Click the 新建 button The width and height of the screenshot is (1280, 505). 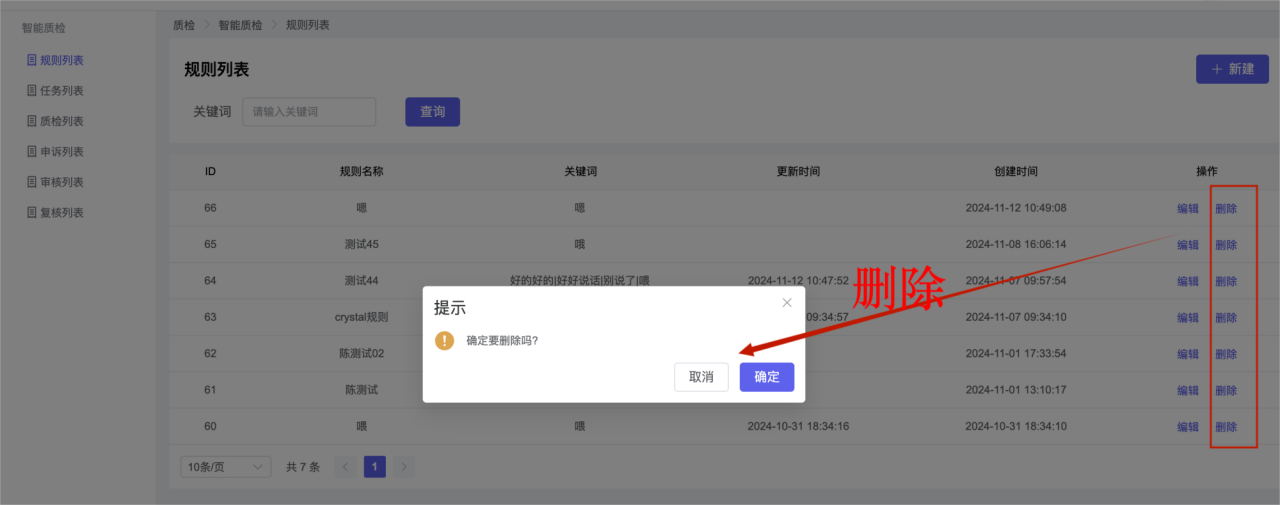(x=1232, y=69)
